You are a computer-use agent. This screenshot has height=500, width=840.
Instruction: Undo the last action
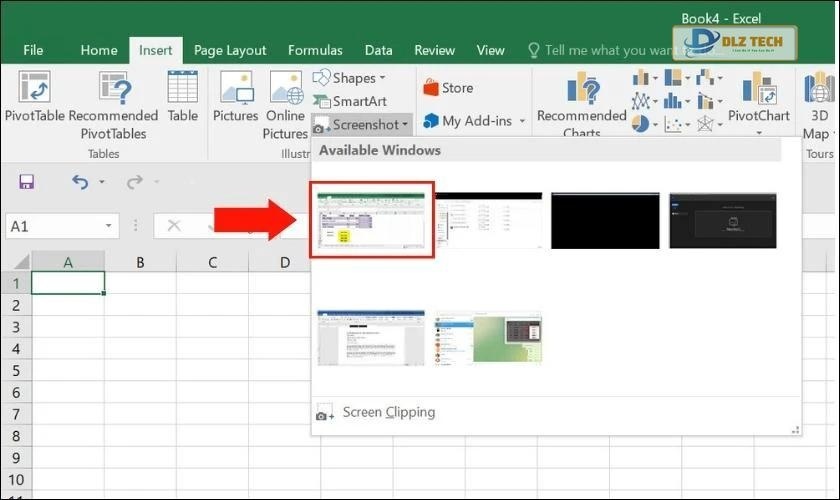pyautogui.click(x=80, y=182)
